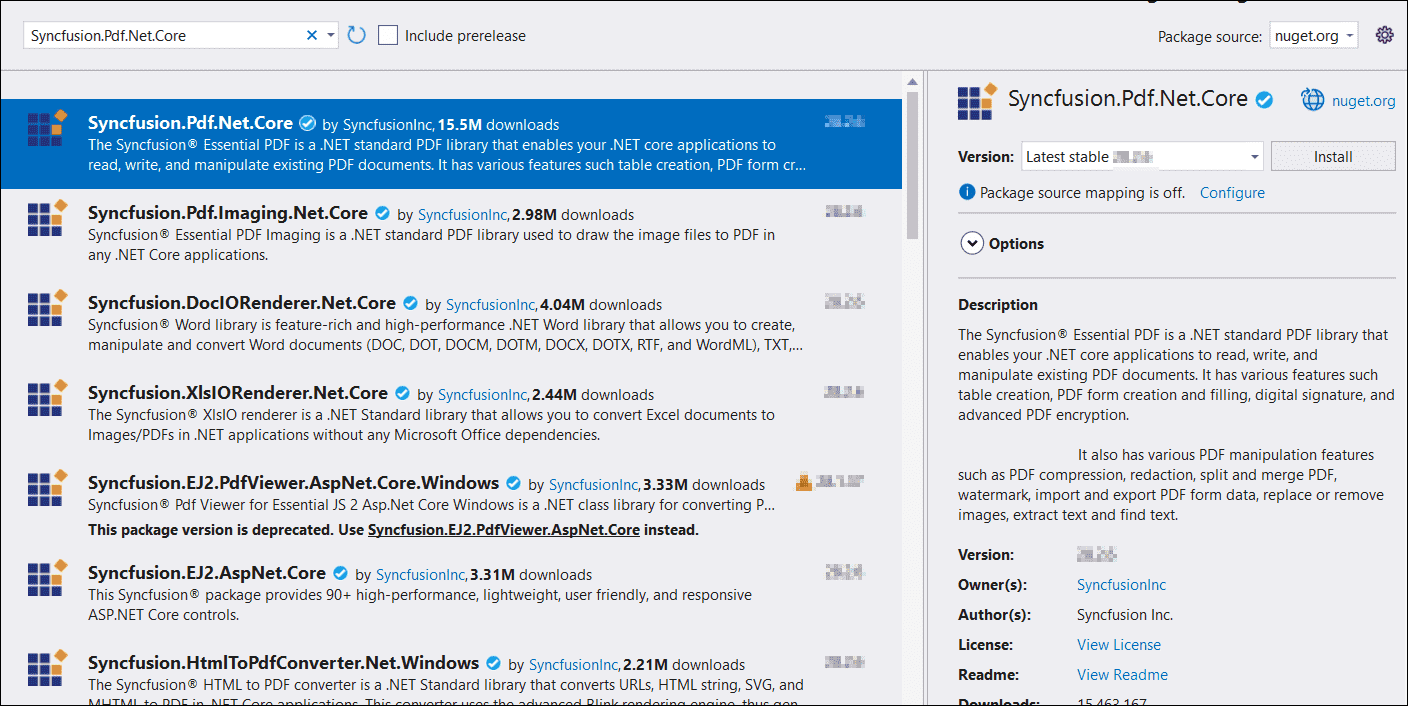The width and height of the screenshot is (1408, 706).
Task: Click the refresh icon beside search box
Action: point(357,36)
